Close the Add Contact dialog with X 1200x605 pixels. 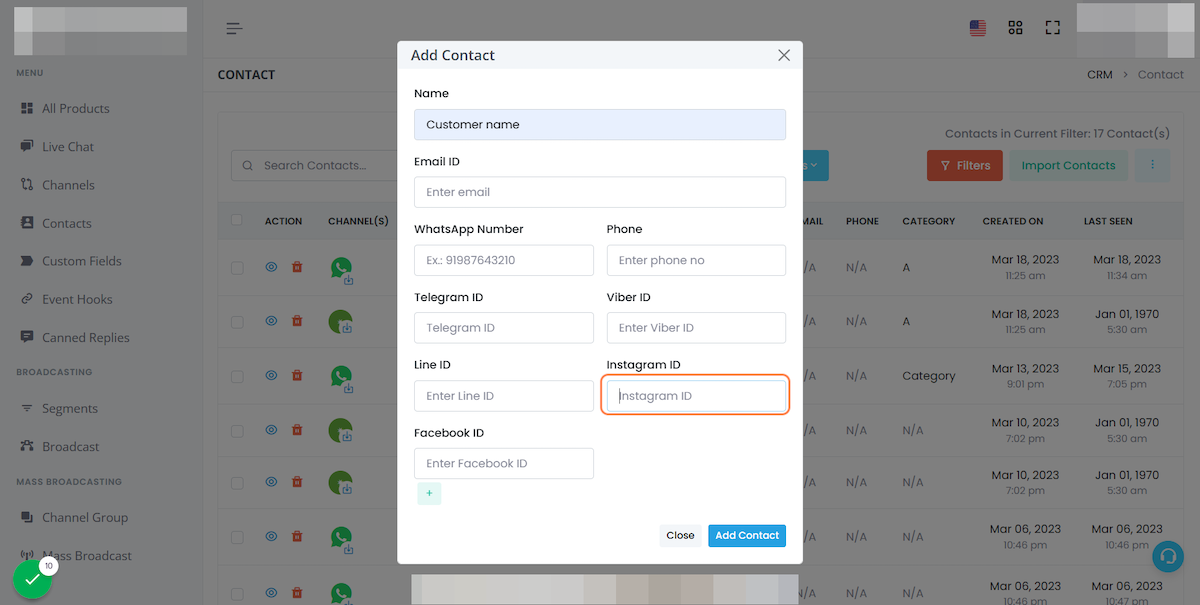pos(784,56)
